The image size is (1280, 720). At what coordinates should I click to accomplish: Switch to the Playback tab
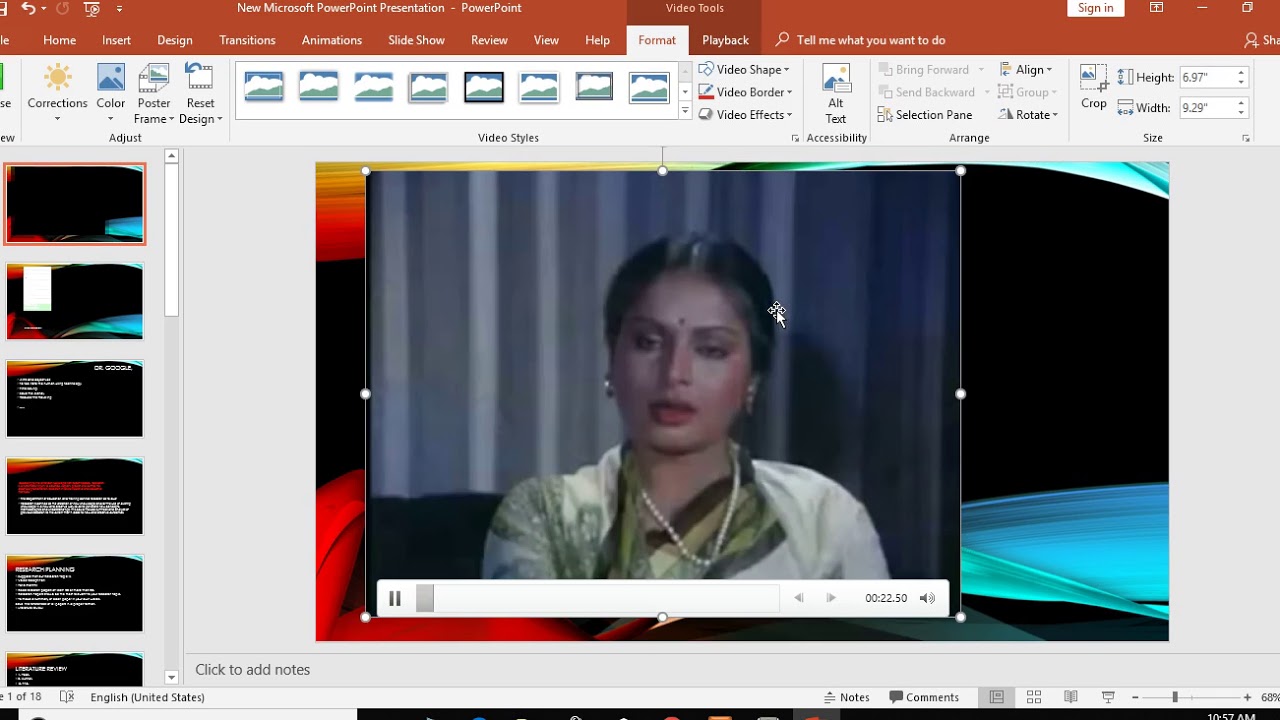(x=725, y=40)
